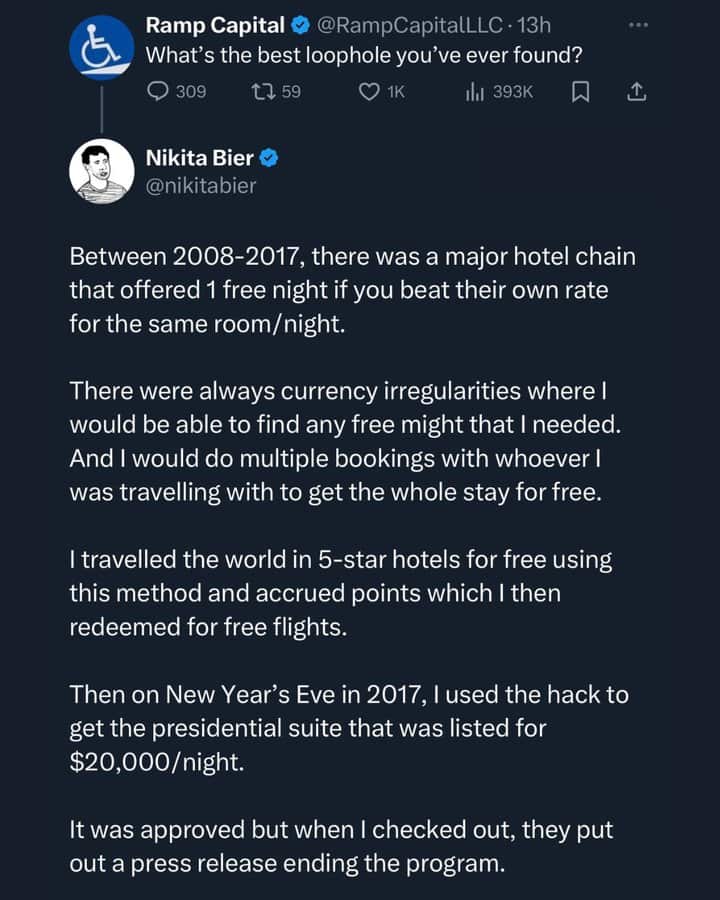Visit the @nikitabier handle
720x900 pixels.
pyautogui.click(x=200, y=185)
